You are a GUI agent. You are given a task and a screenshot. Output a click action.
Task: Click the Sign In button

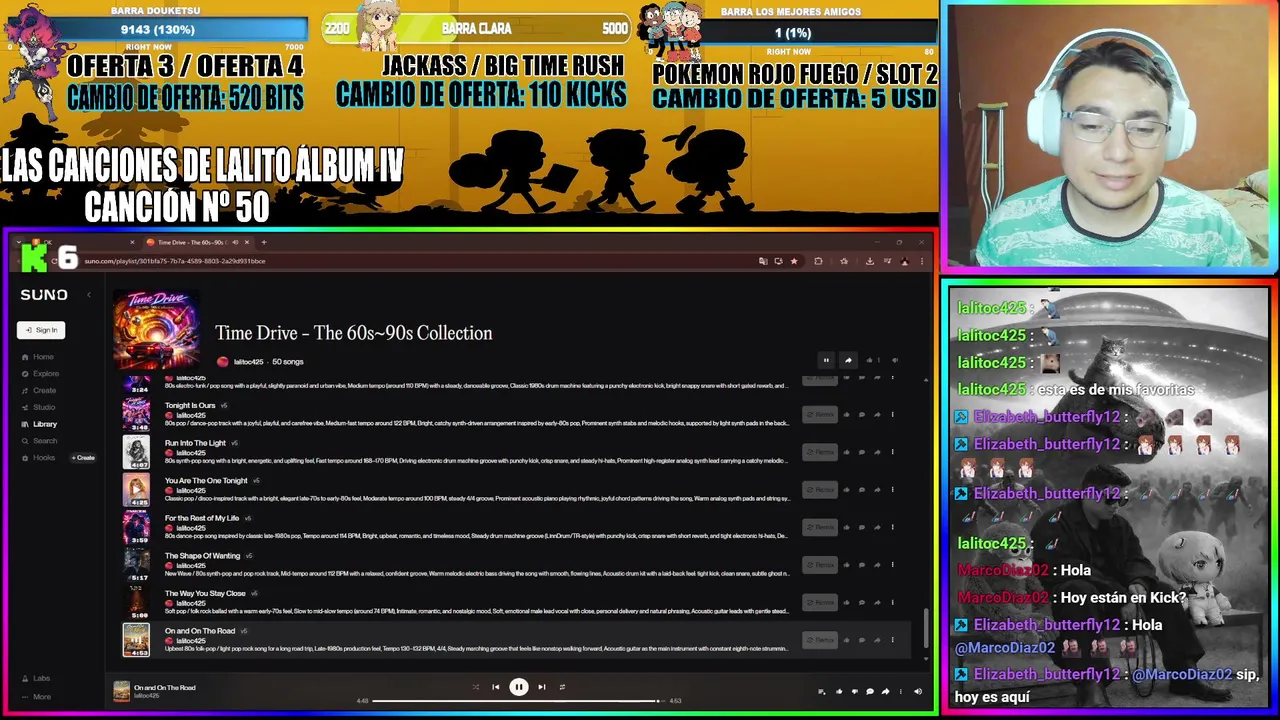pyautogui.click(x=41, y=330)
